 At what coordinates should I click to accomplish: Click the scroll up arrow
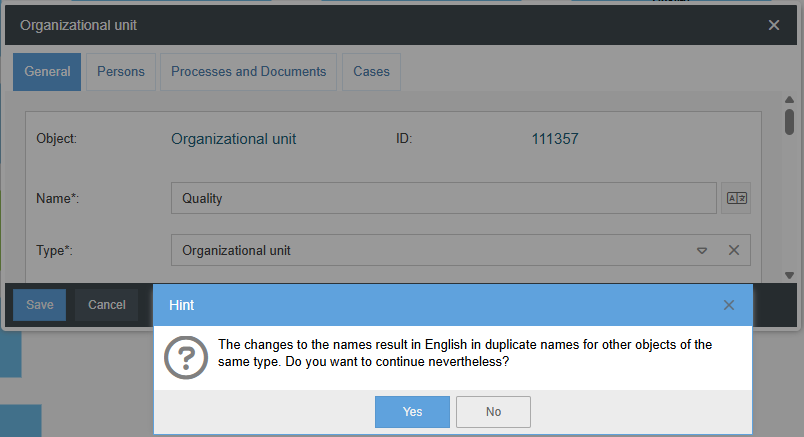790,100
